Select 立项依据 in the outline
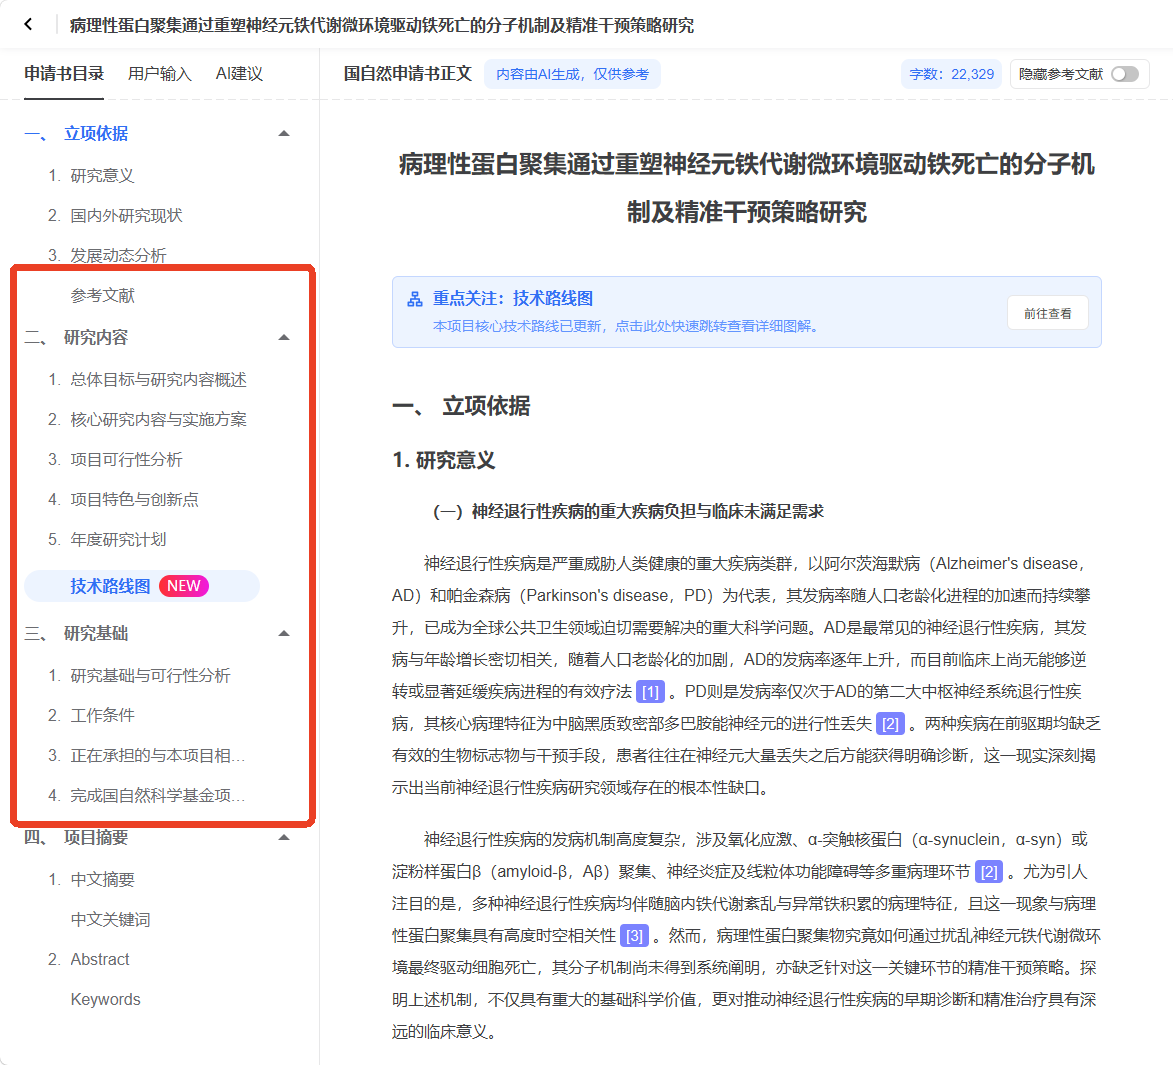 pos(96,134)
